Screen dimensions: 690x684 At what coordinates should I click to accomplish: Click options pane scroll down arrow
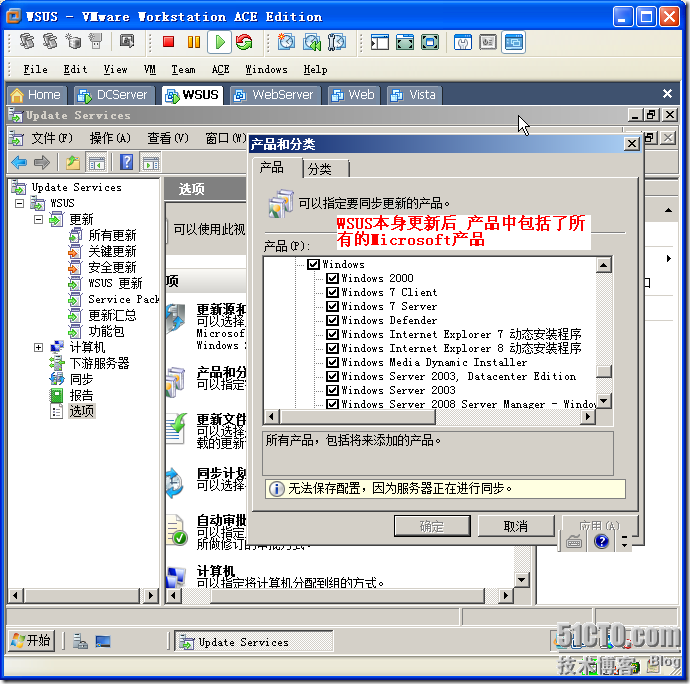click(x=521, y=580)
